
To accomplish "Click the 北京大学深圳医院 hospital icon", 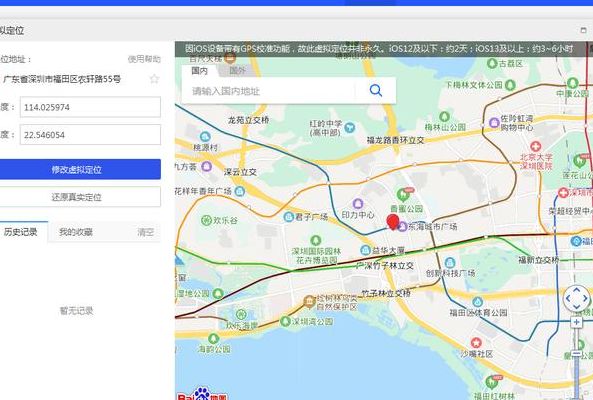I will tap(535, 146).
